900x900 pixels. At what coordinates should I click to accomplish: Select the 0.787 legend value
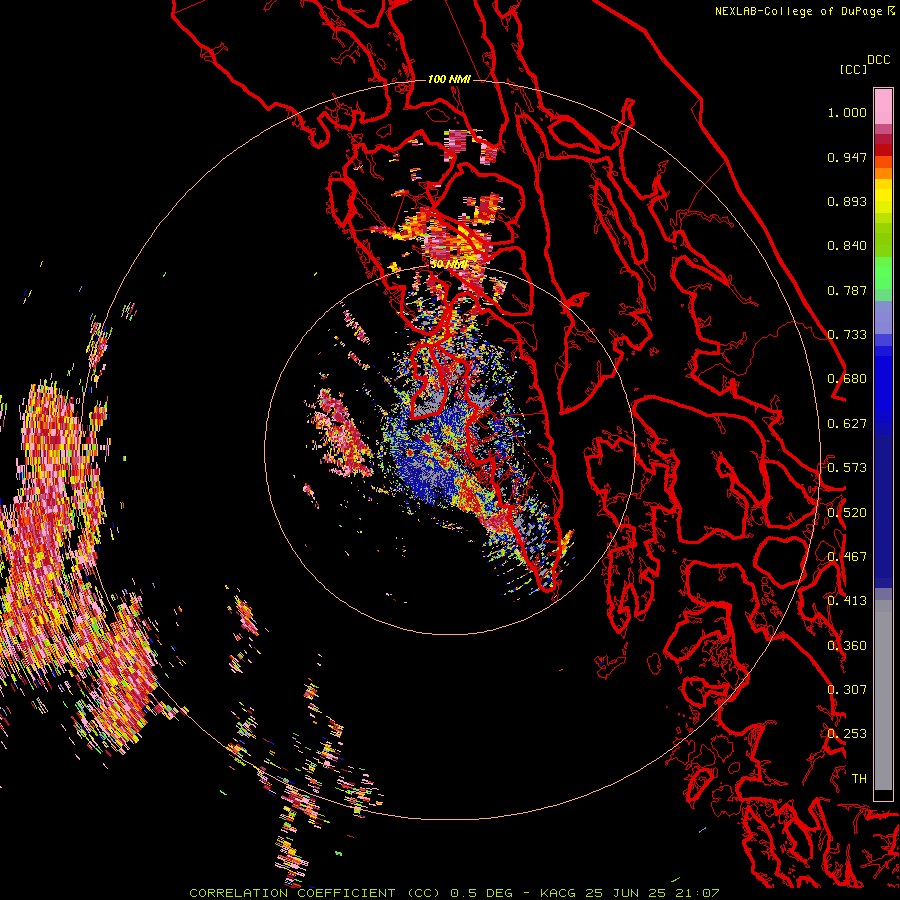(x=847, y=290)
